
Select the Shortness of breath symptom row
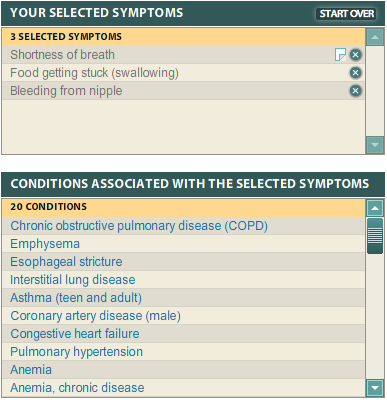tap(183, 55)
